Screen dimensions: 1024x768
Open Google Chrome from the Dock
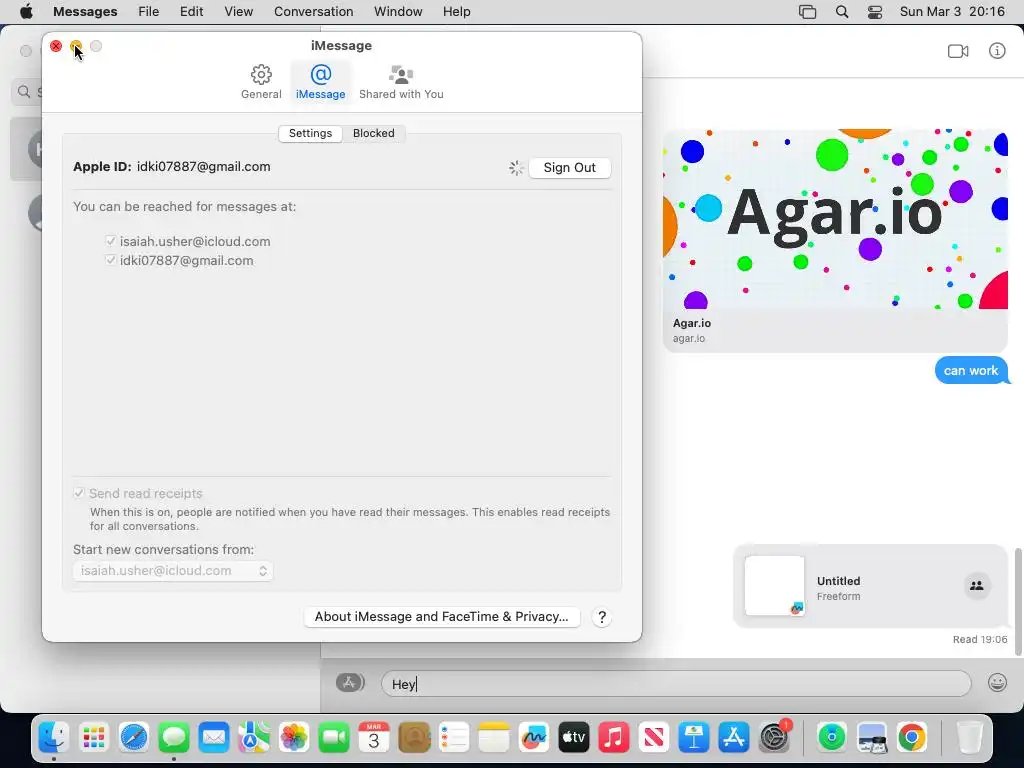[912, 738]
